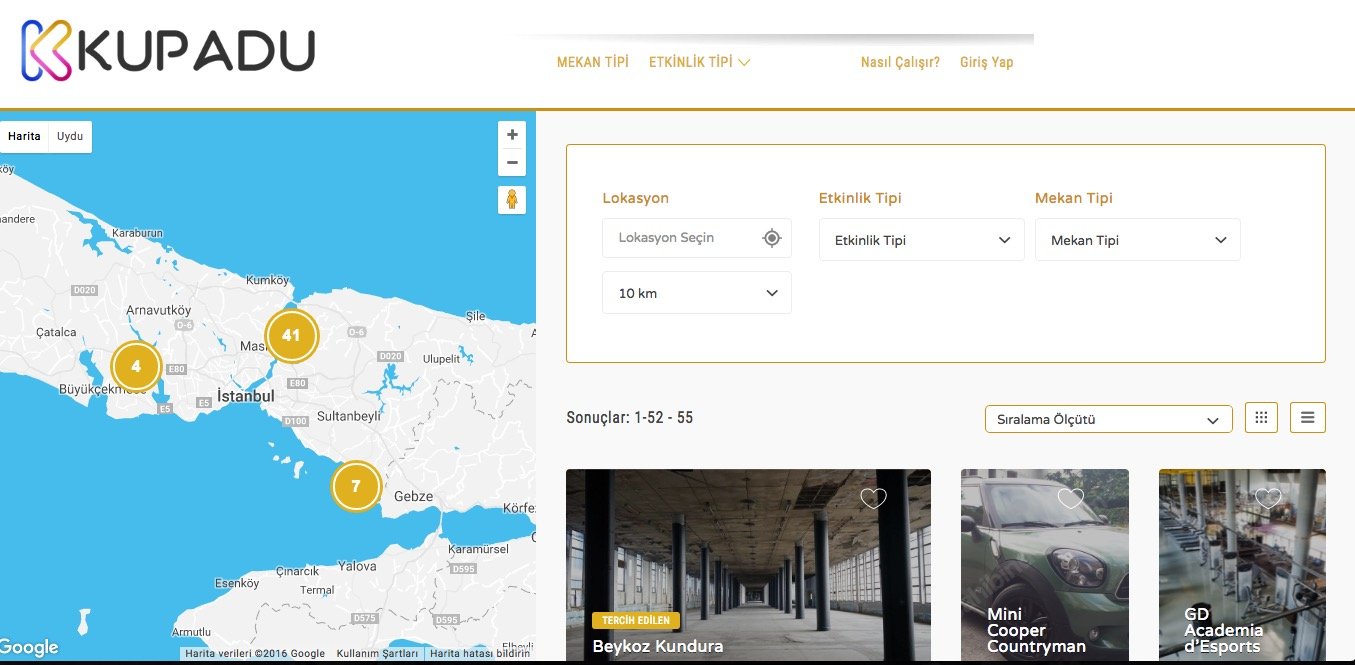Click the locate-me target icon

tap(771, 238)
